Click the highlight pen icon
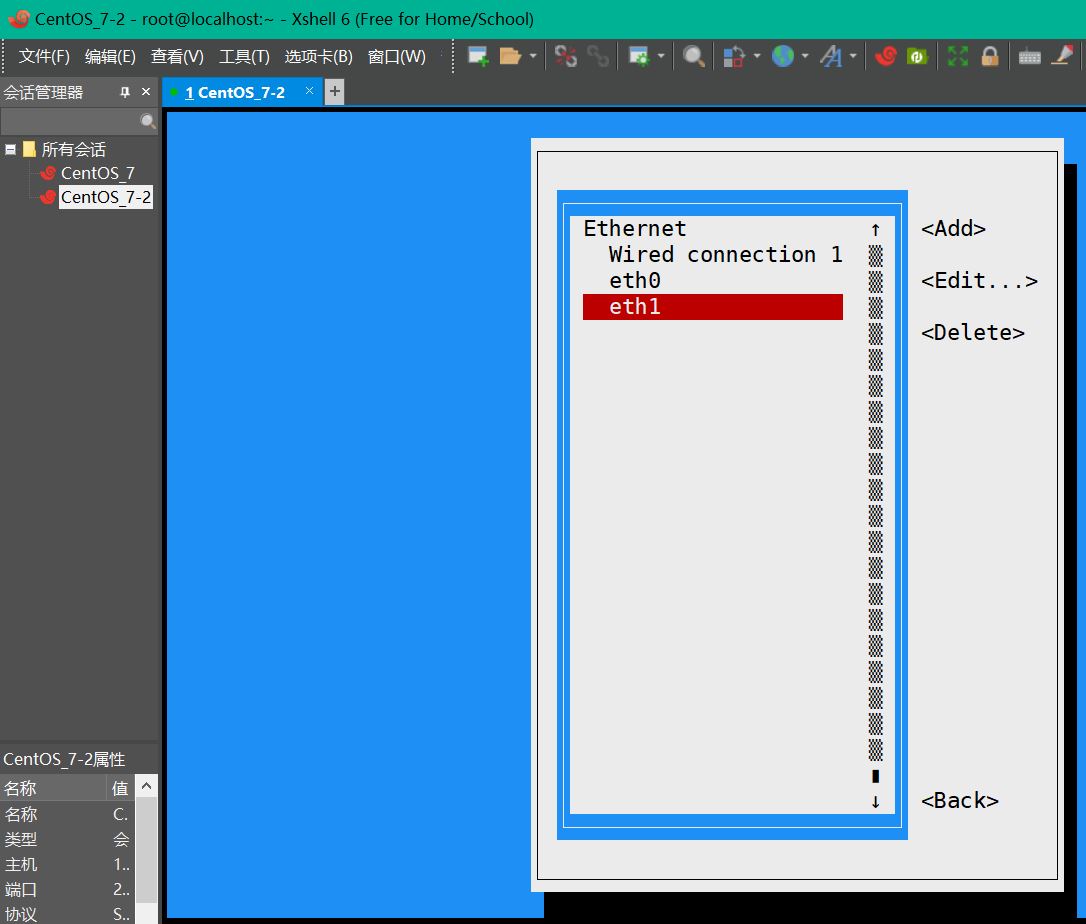The width and height of the screenshot is (1086, 924). pyautogui.click(x=1062, y=55)
